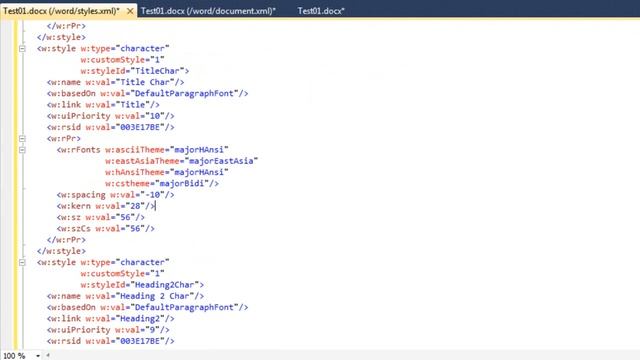Click the w:uiPriority w:val="10" line
This screenshot has height=360, width=640.
click(111, 116)
